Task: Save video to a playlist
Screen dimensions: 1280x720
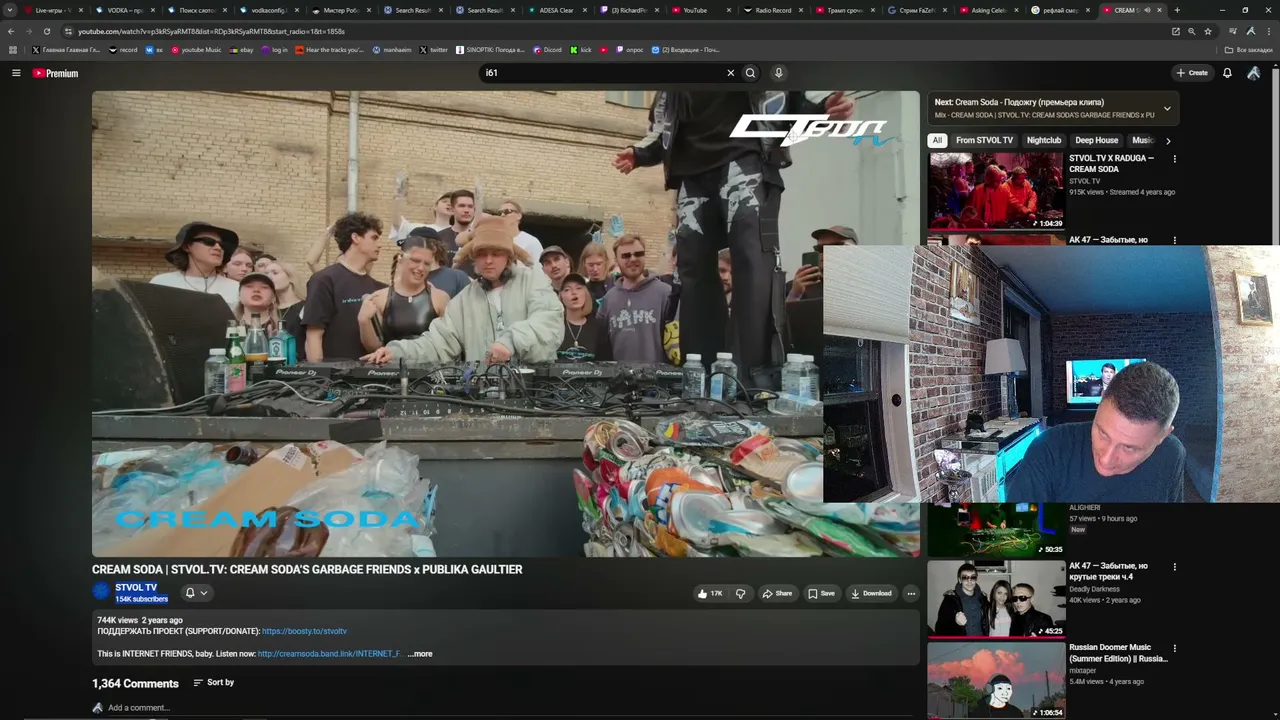Action: pyautogui.click(x=821, y=593)
